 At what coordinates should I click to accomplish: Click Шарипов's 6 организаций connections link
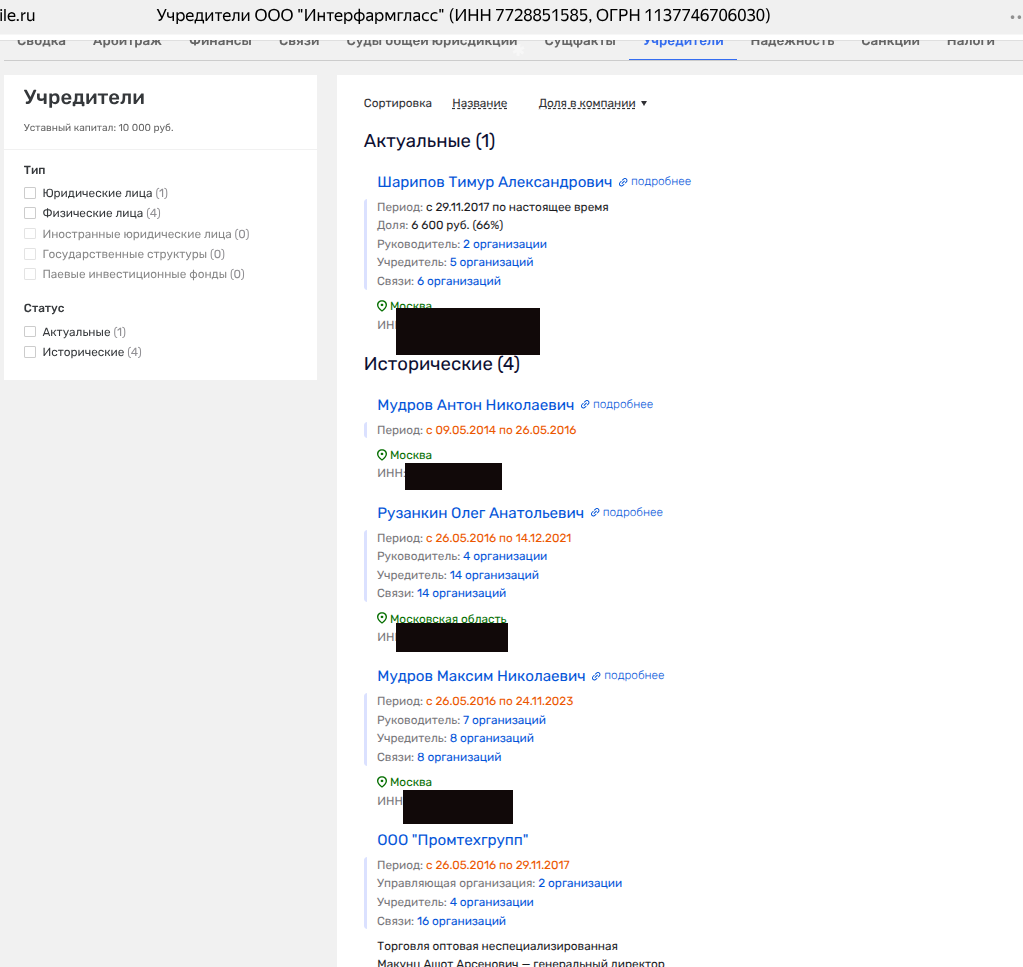[458, 281]
